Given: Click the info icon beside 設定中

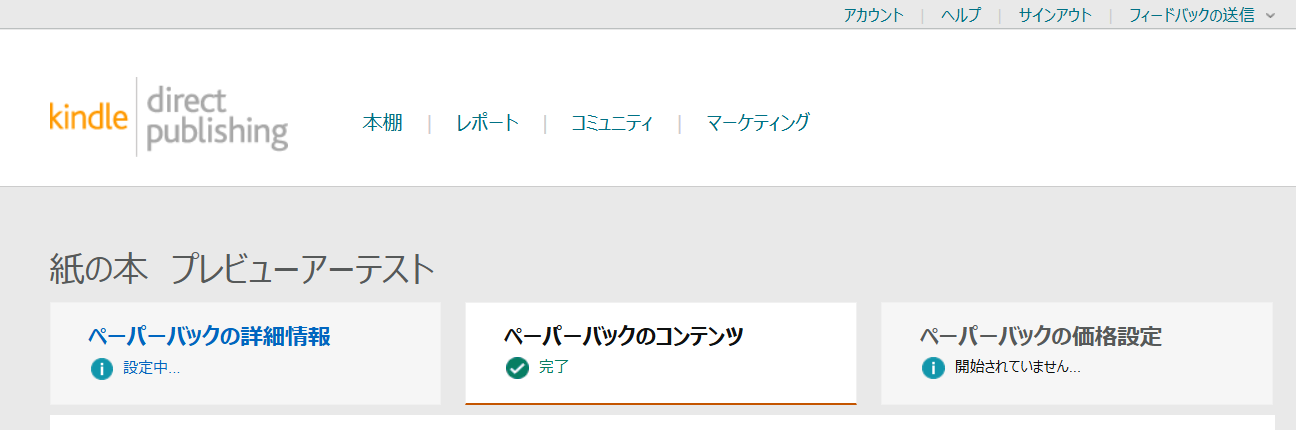Looking at the screenshot, I should [102, 368].
